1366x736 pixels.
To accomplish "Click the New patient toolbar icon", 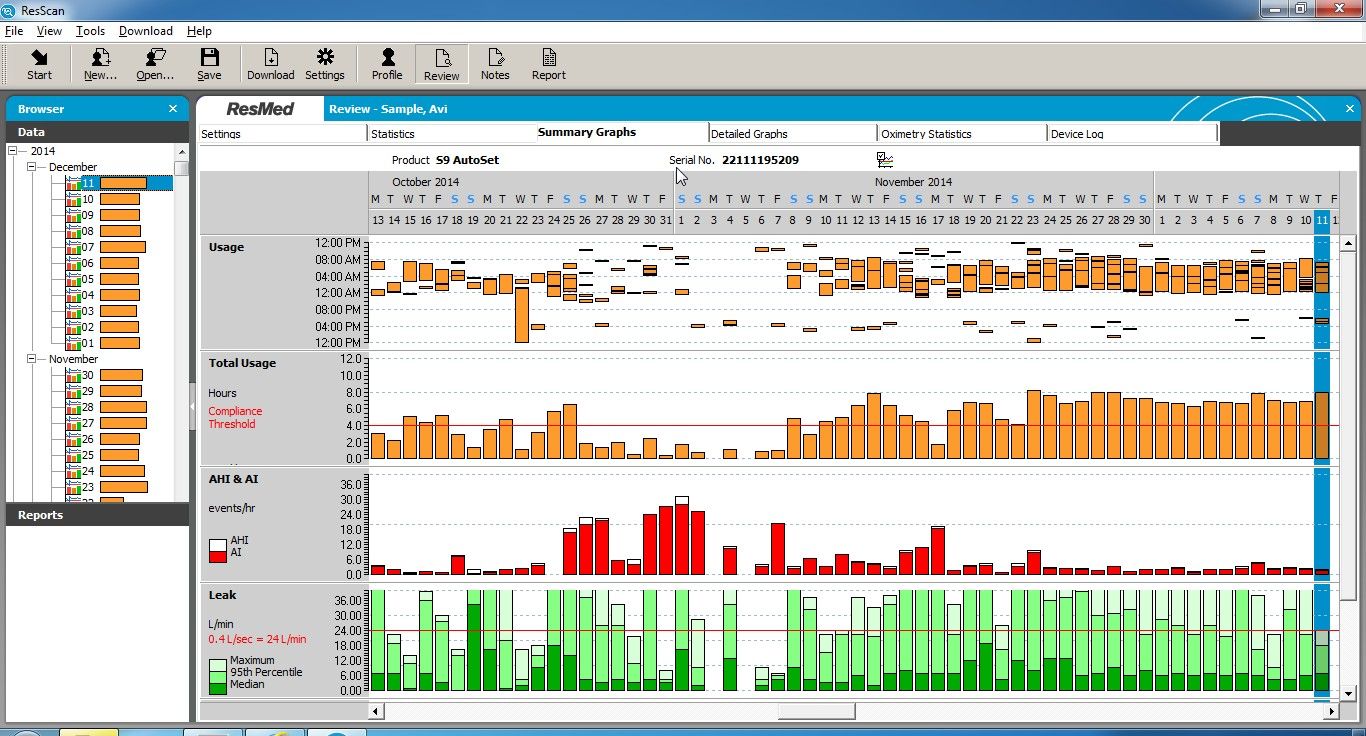I will pos(100,64).
